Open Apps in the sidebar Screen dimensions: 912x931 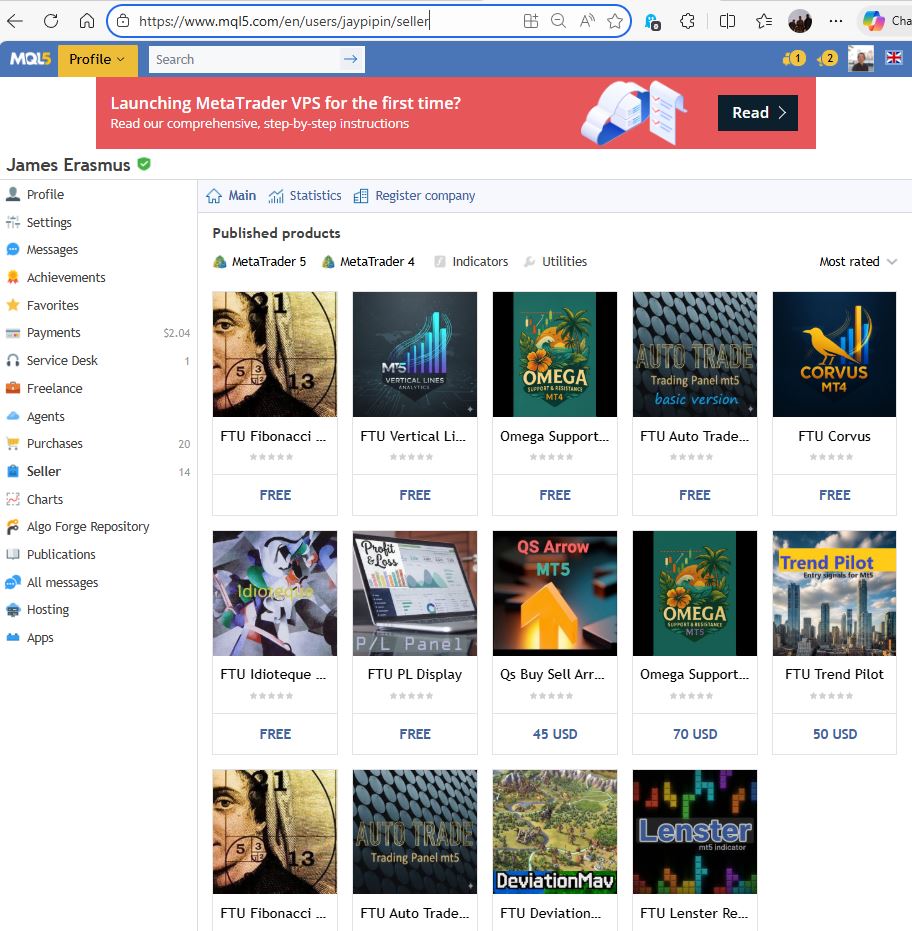point(40,638)
